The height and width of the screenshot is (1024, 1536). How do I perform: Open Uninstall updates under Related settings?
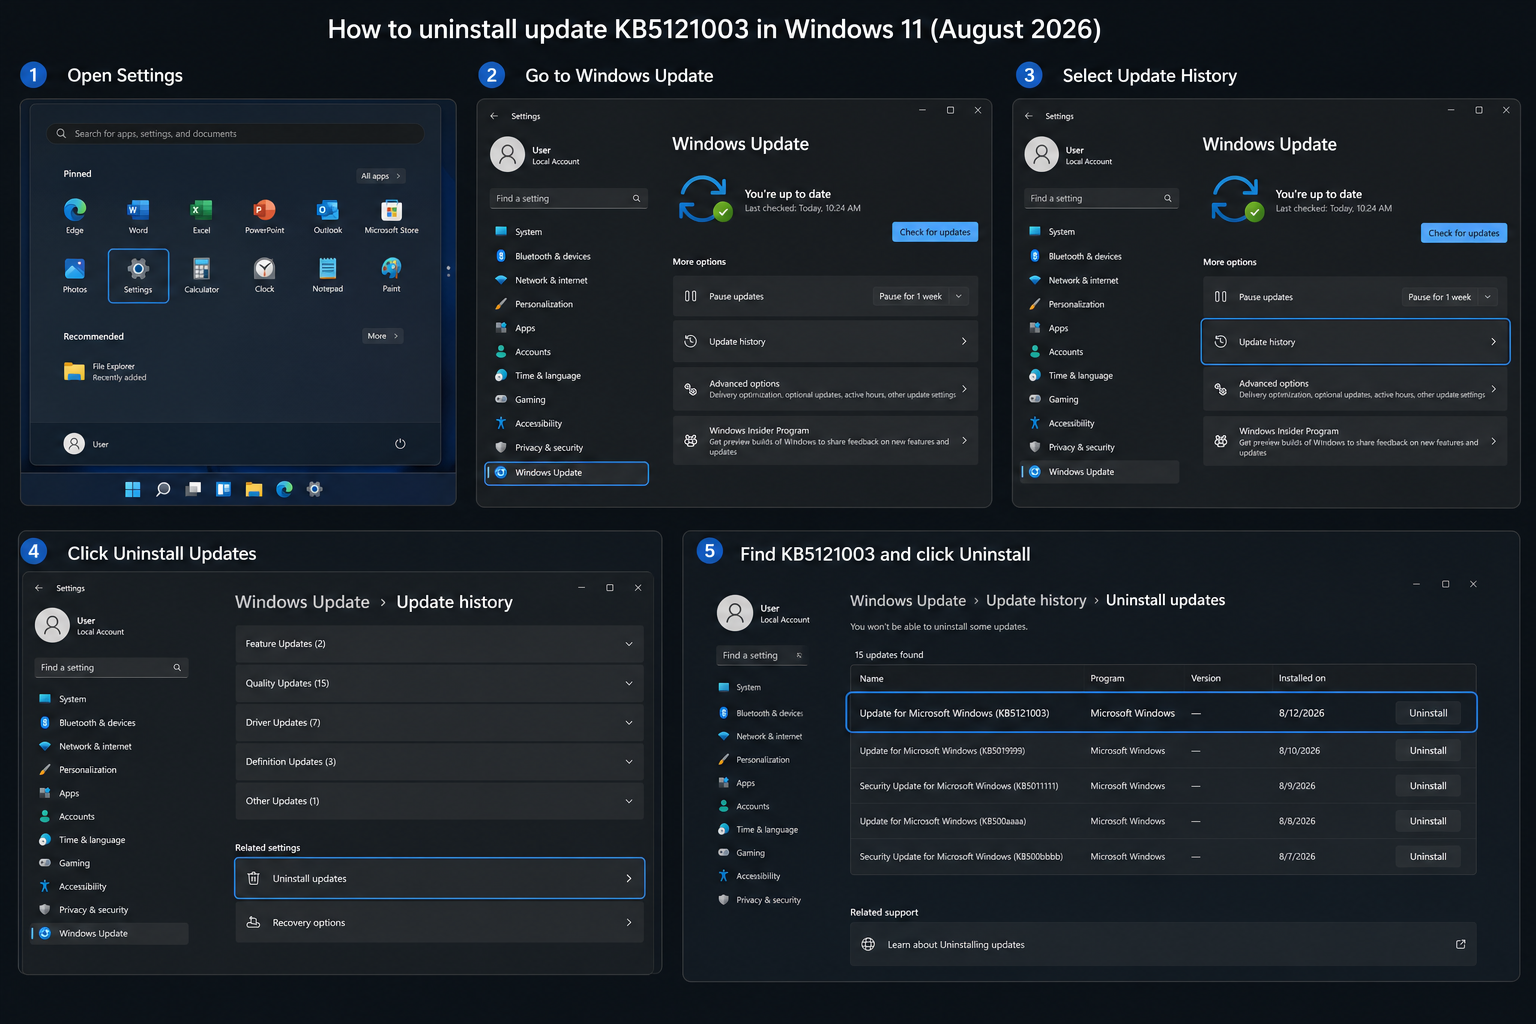click(x=439, y=878)
